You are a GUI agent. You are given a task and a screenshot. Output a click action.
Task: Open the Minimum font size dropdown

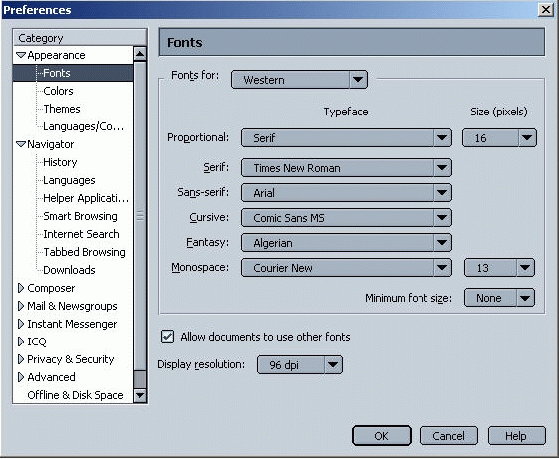tap(499, 298)
